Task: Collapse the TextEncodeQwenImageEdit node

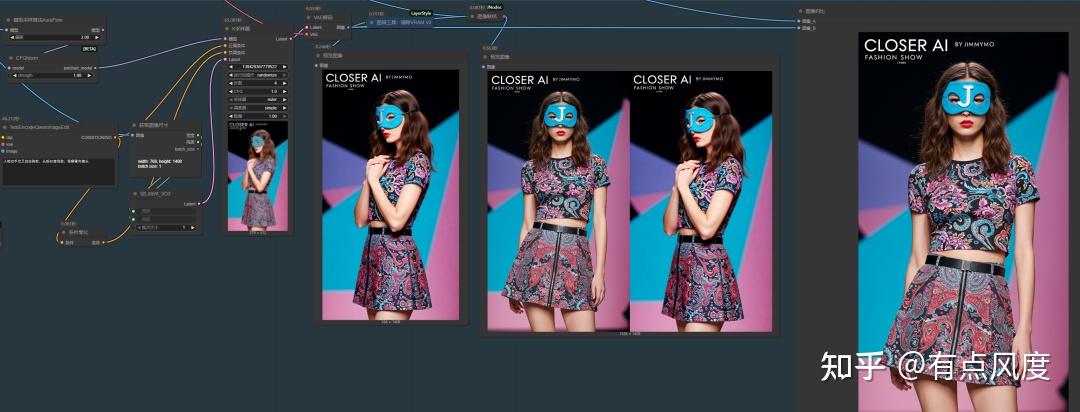Action: click(6, 127)
